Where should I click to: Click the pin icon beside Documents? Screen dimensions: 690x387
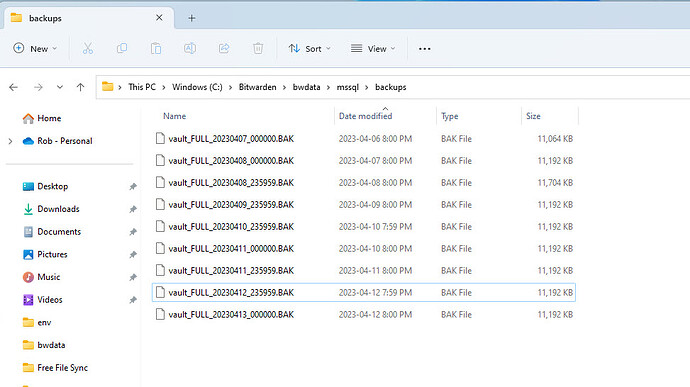[133, 232]
